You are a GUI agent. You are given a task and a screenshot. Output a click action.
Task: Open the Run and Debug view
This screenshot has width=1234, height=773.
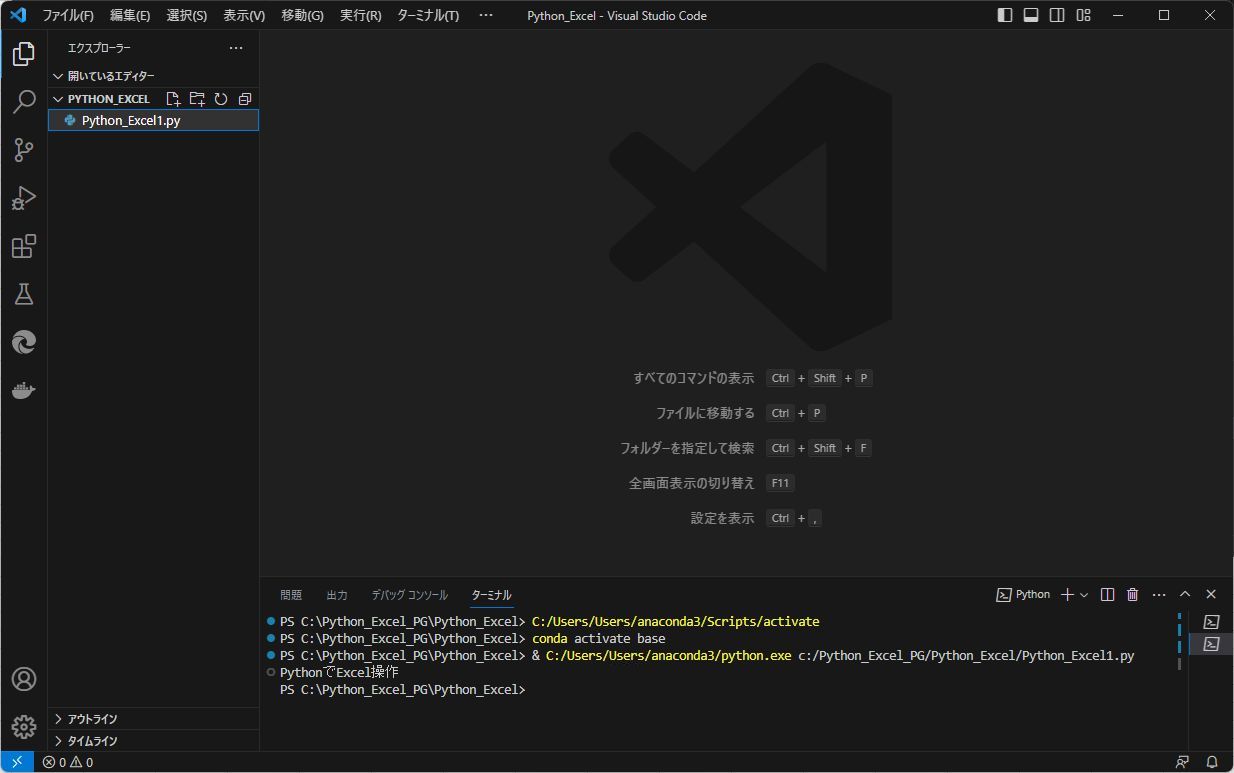[24, 198]
